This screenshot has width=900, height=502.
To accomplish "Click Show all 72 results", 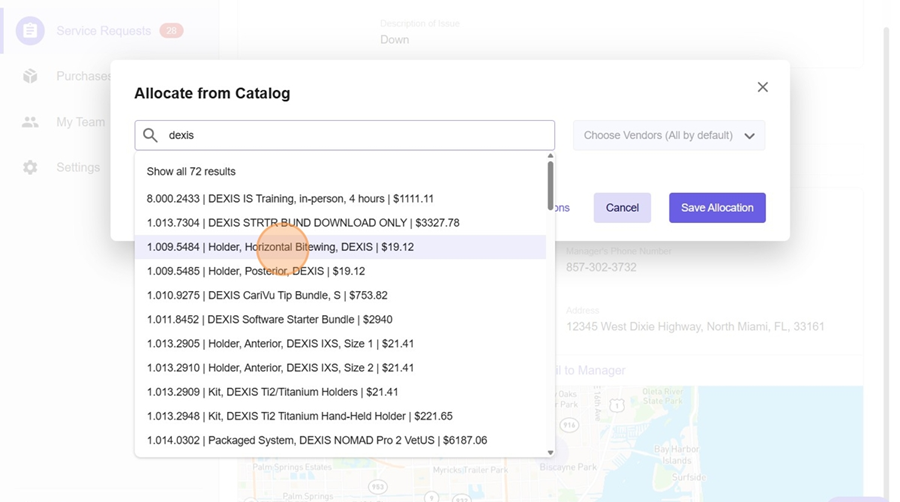I will pyautogui.click(x=191, y=172).
